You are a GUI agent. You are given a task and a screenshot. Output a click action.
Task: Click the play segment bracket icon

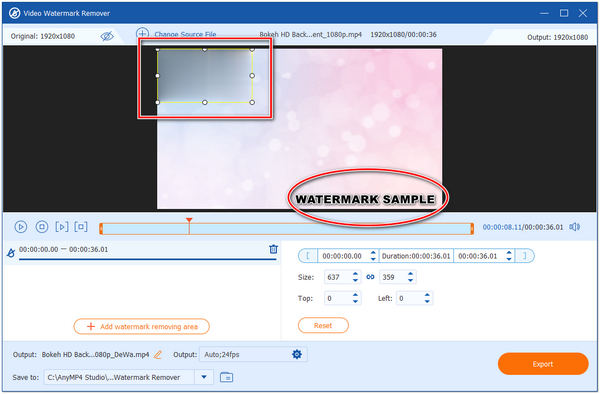point(62,227)
